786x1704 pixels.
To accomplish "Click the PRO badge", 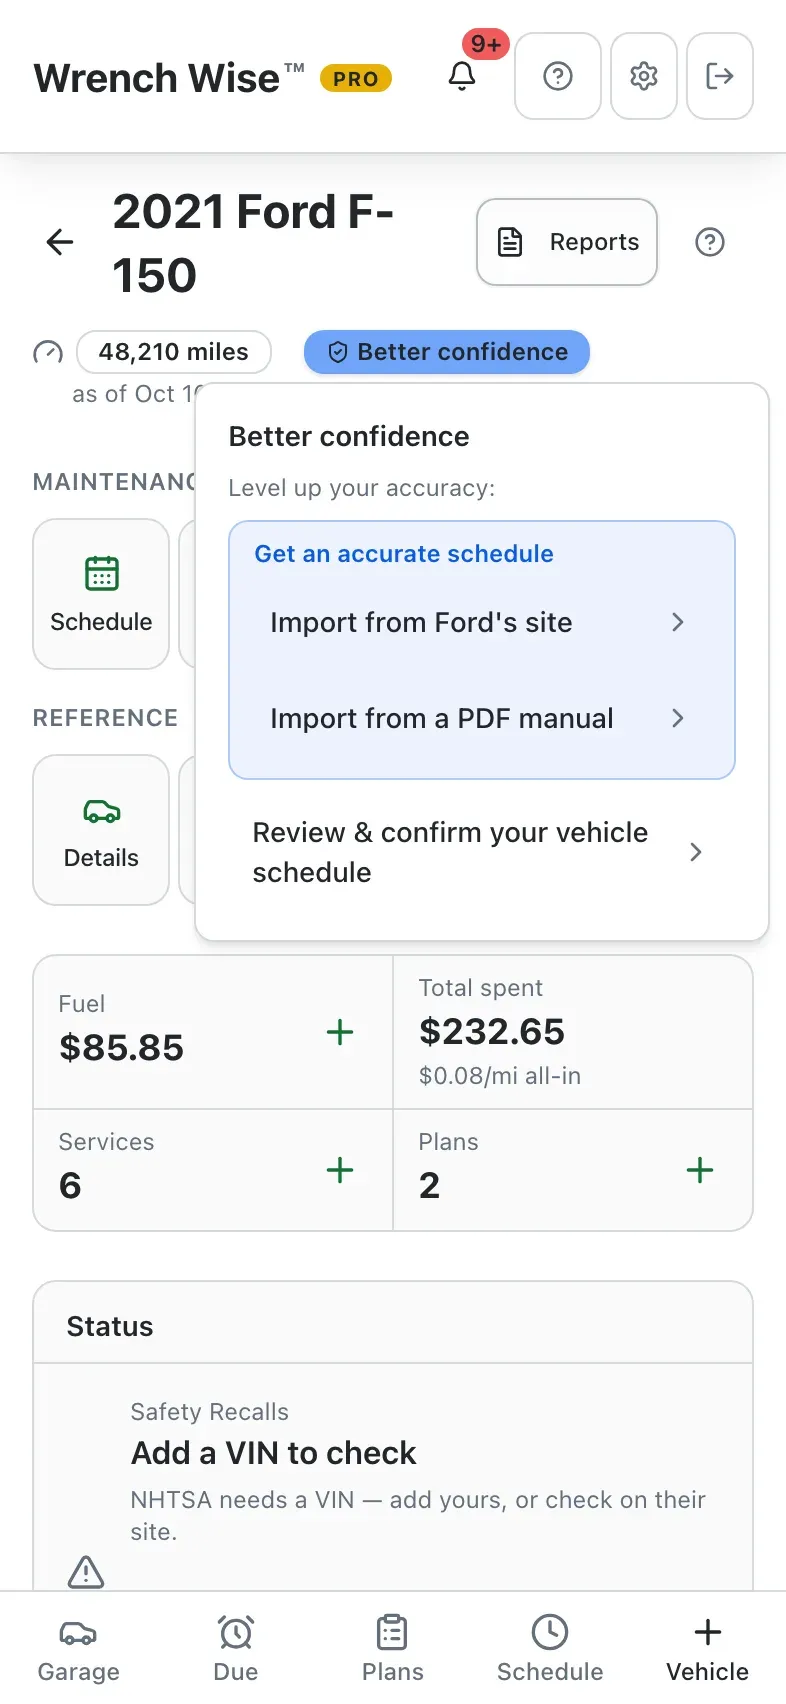I will tap(356, 78).
